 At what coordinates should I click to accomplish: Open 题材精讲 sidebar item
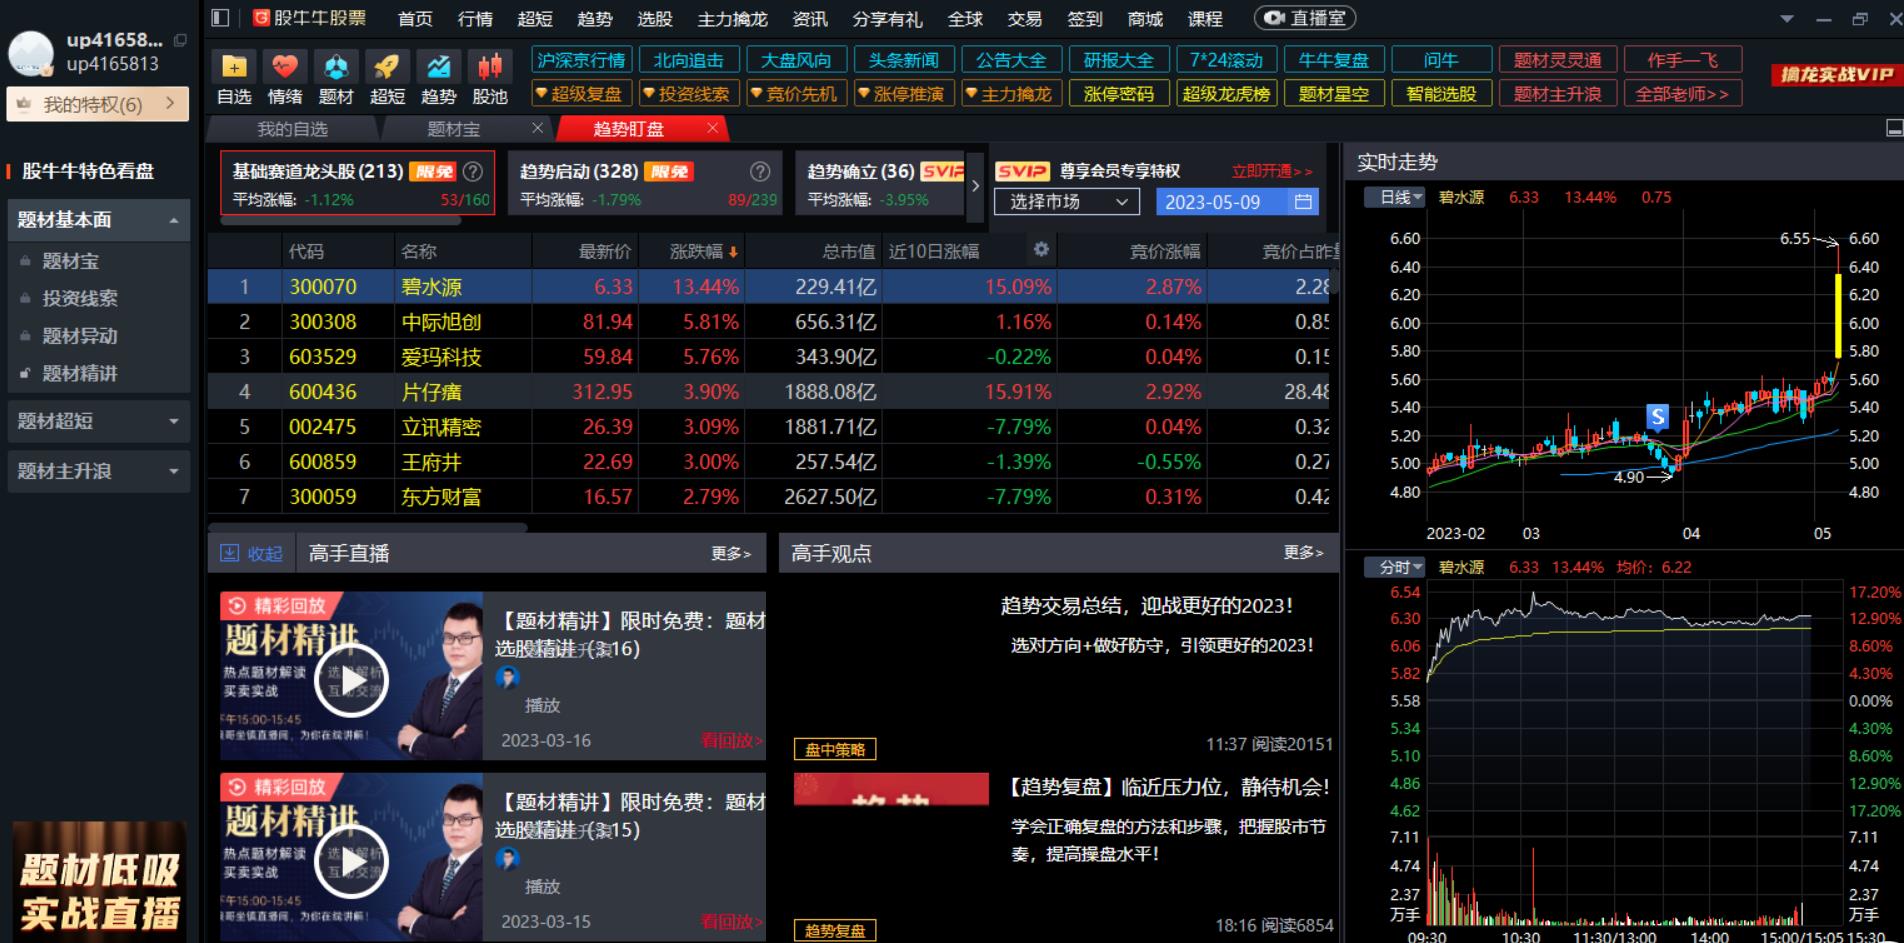[x=79, y=373]
